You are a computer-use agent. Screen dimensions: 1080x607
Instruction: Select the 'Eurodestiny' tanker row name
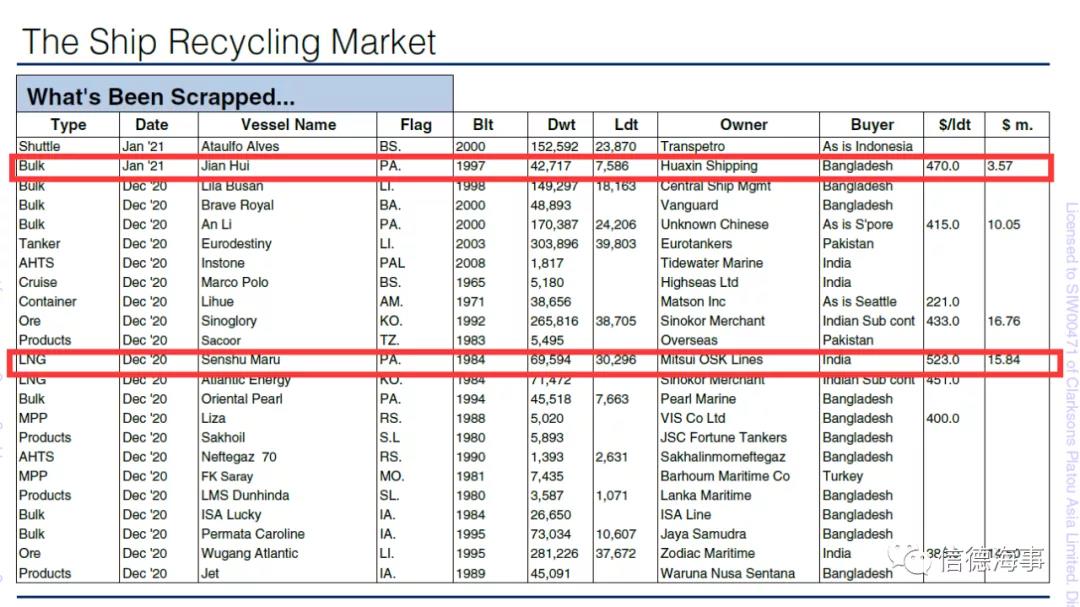pos(236,243)
